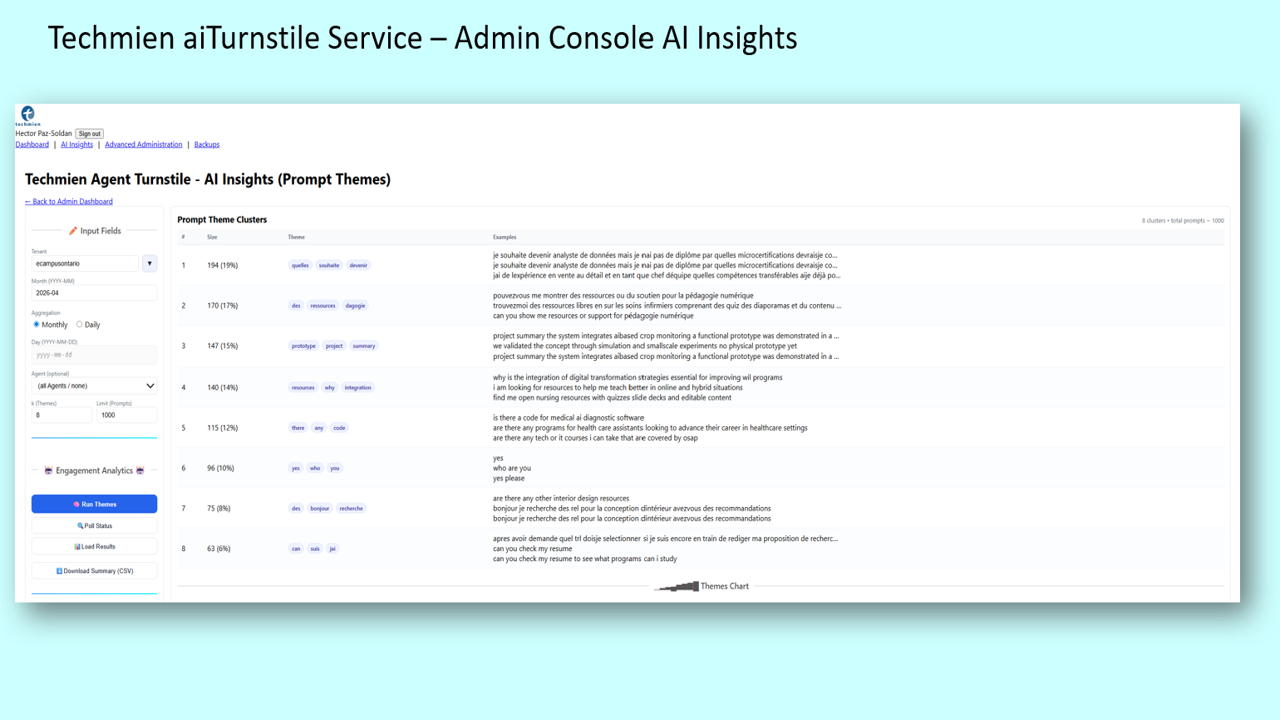Screen dimensions: 1280x720
Task: Click the Techmien logo icon
Action: [28, 114]
